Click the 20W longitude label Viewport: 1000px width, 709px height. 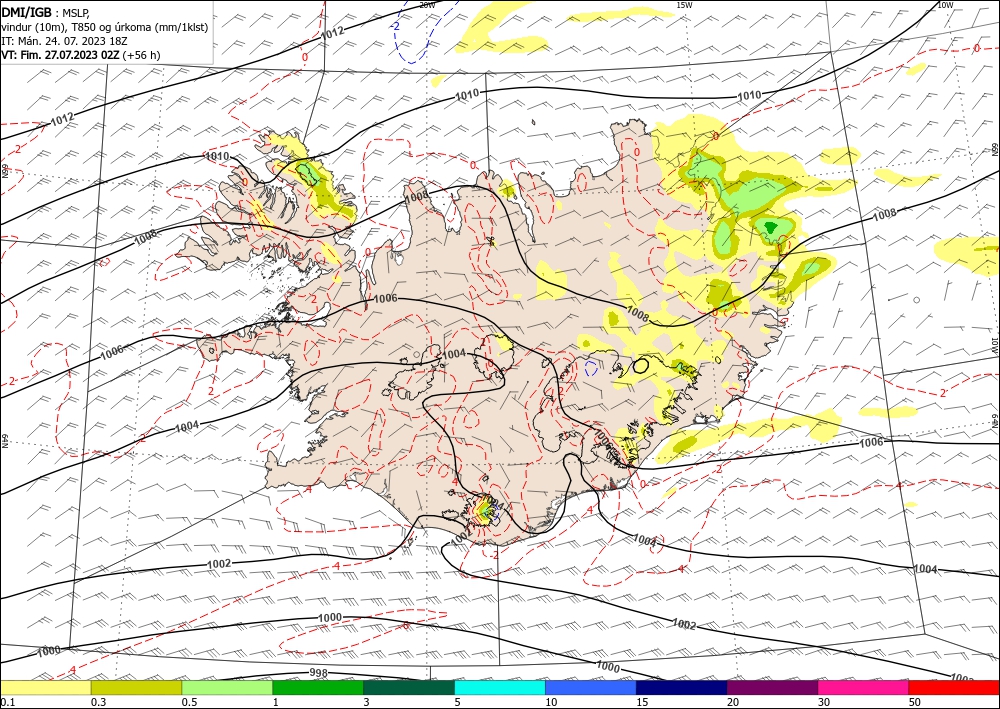pyautogui.click(x=427, y=5)
